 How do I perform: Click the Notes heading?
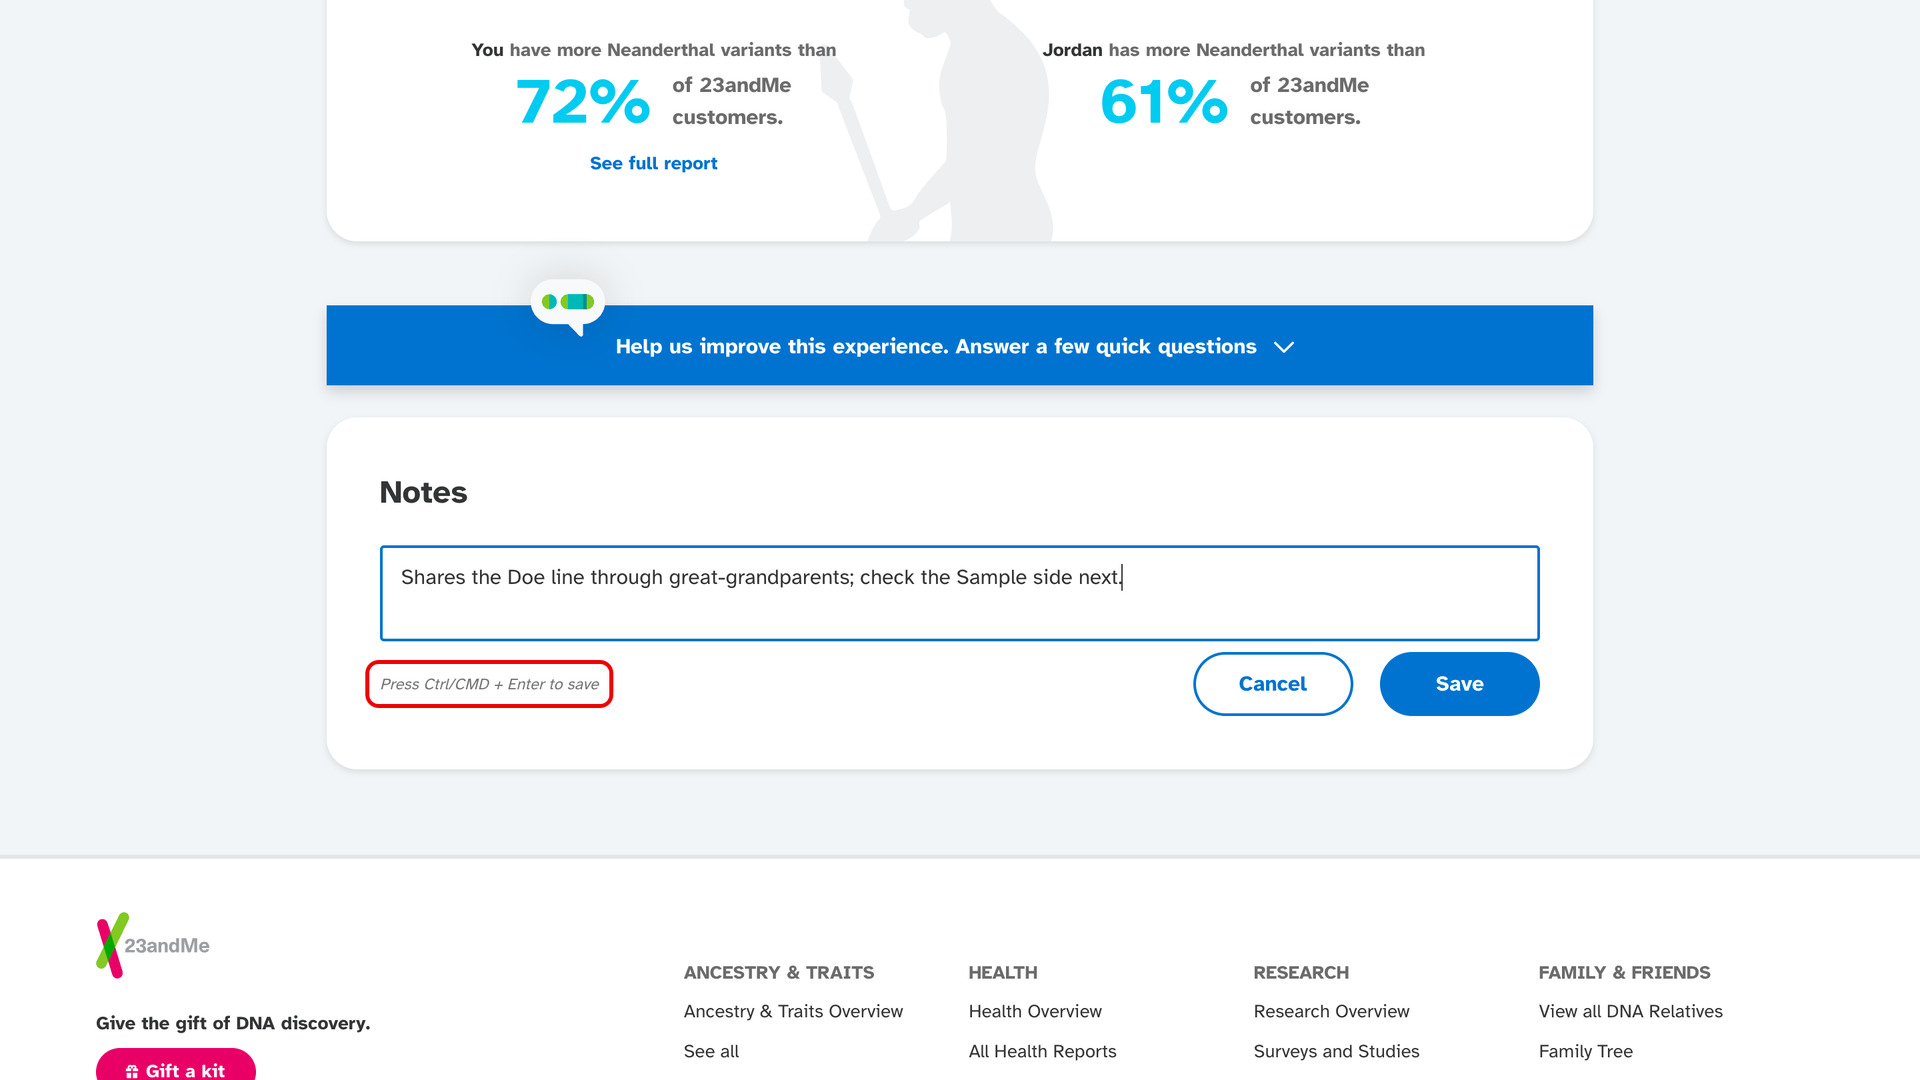pyautogui.click(x=423, y=492)
